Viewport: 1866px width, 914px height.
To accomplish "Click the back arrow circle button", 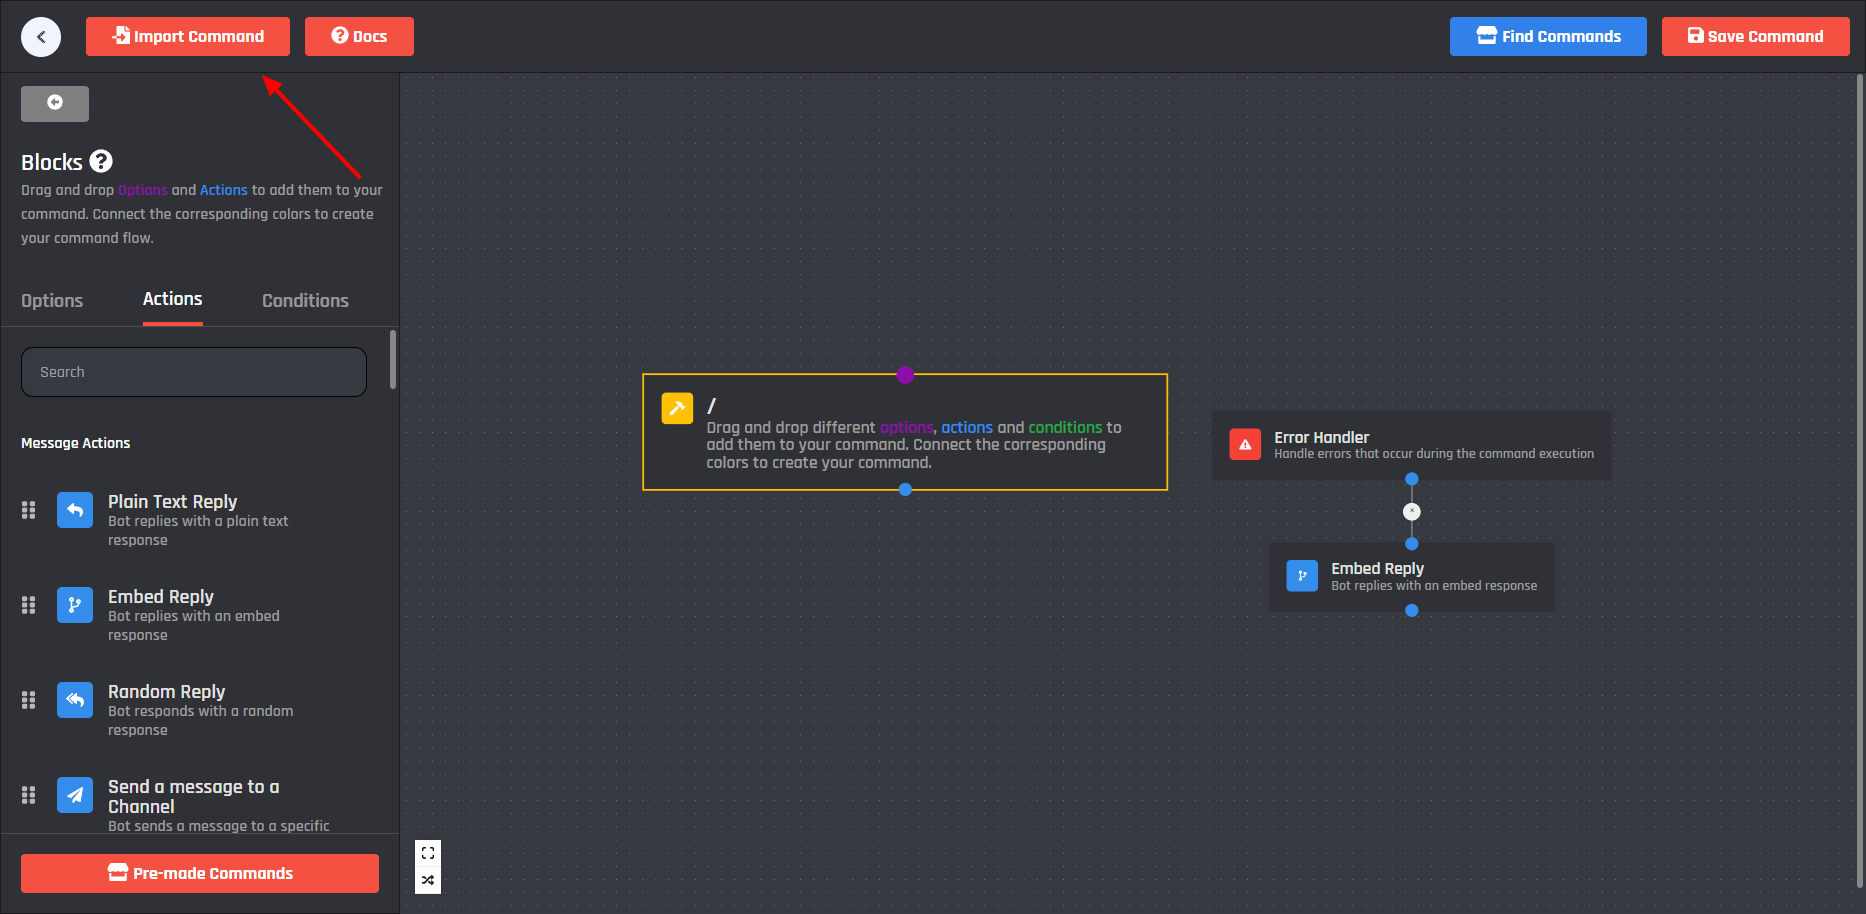I will 41,37.
